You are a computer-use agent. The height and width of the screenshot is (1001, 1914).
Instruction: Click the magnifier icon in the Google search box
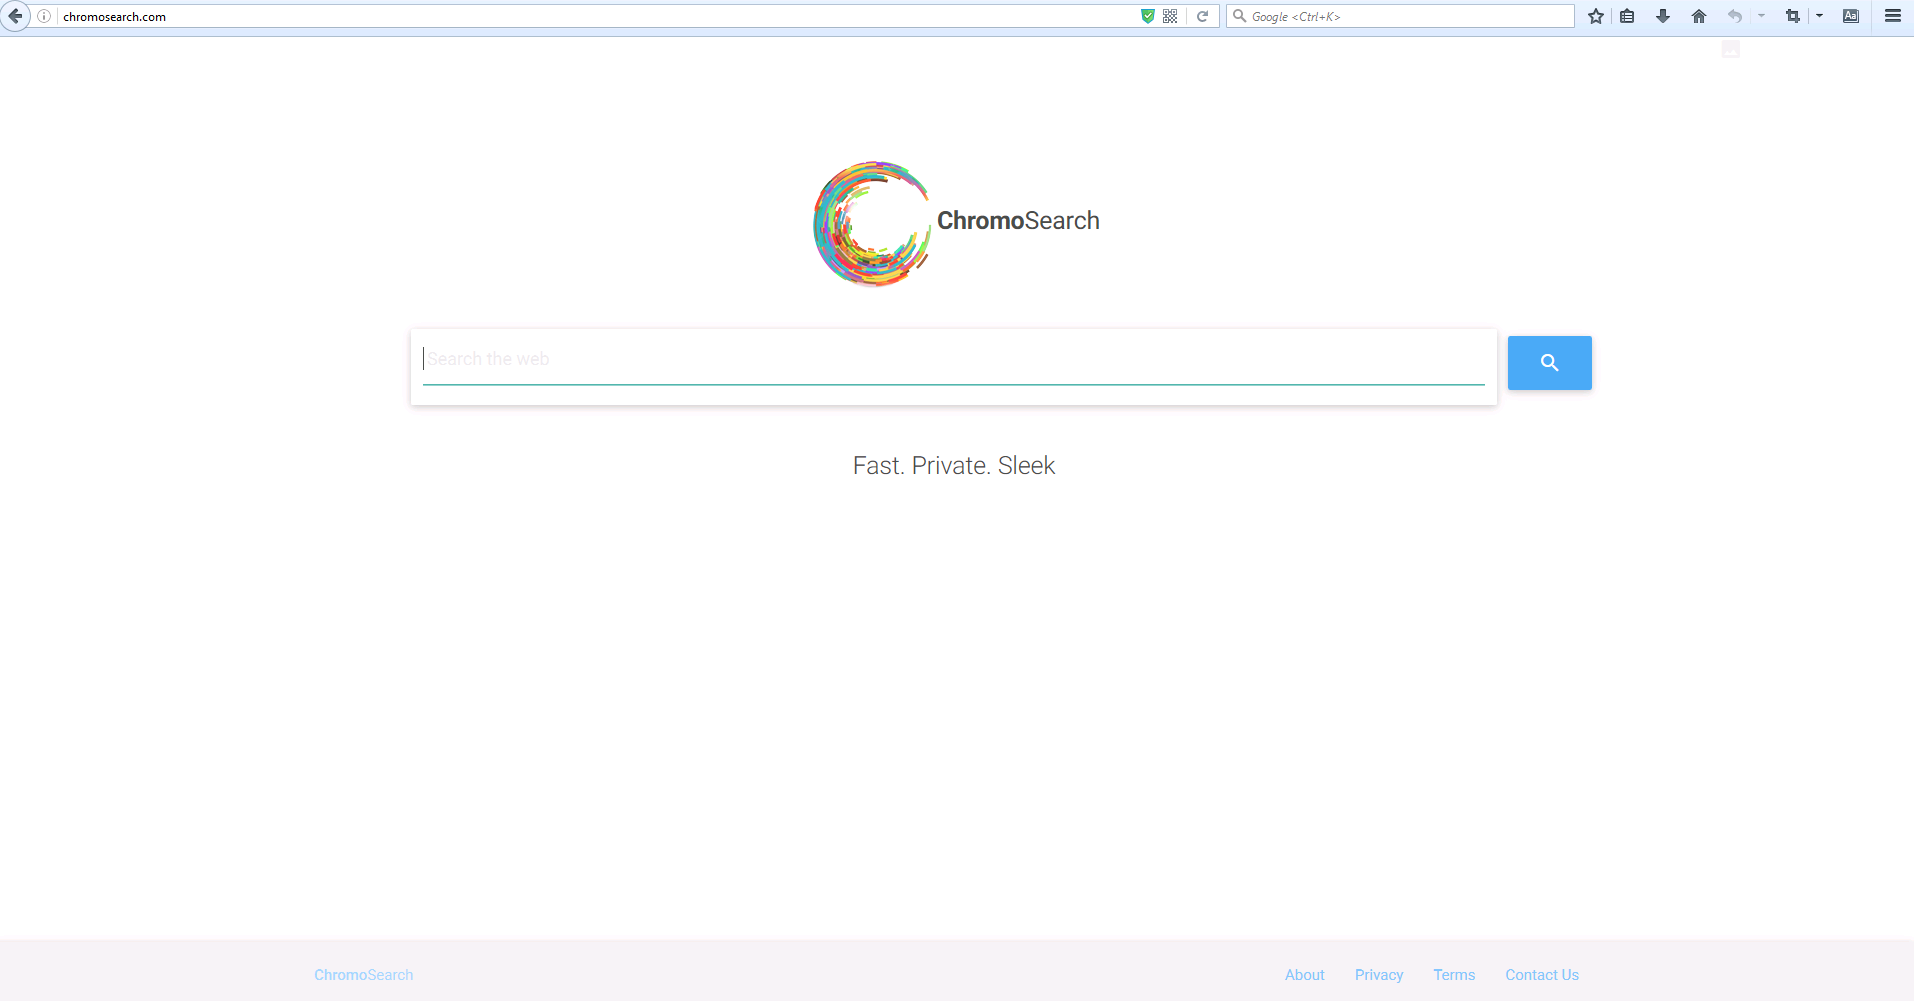tap(1239, 16)
